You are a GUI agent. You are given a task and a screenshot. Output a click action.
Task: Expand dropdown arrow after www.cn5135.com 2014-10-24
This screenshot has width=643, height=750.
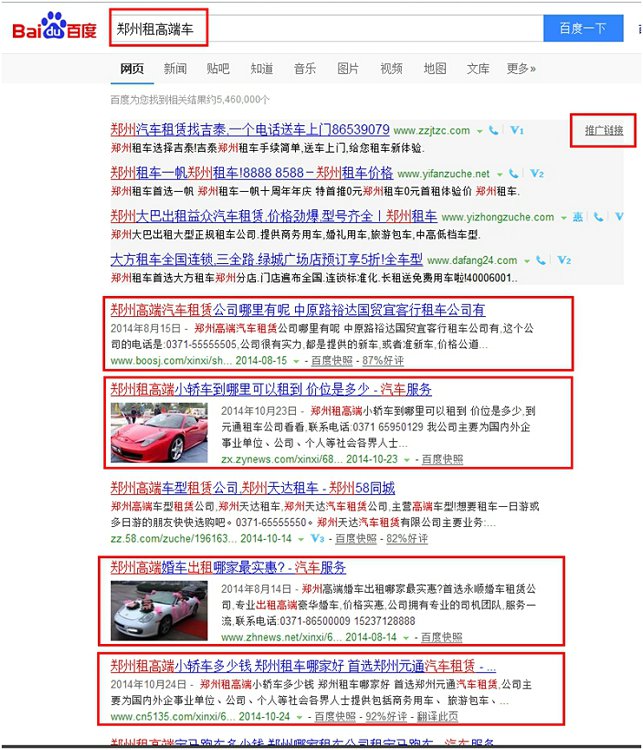[x=299, y=717]
